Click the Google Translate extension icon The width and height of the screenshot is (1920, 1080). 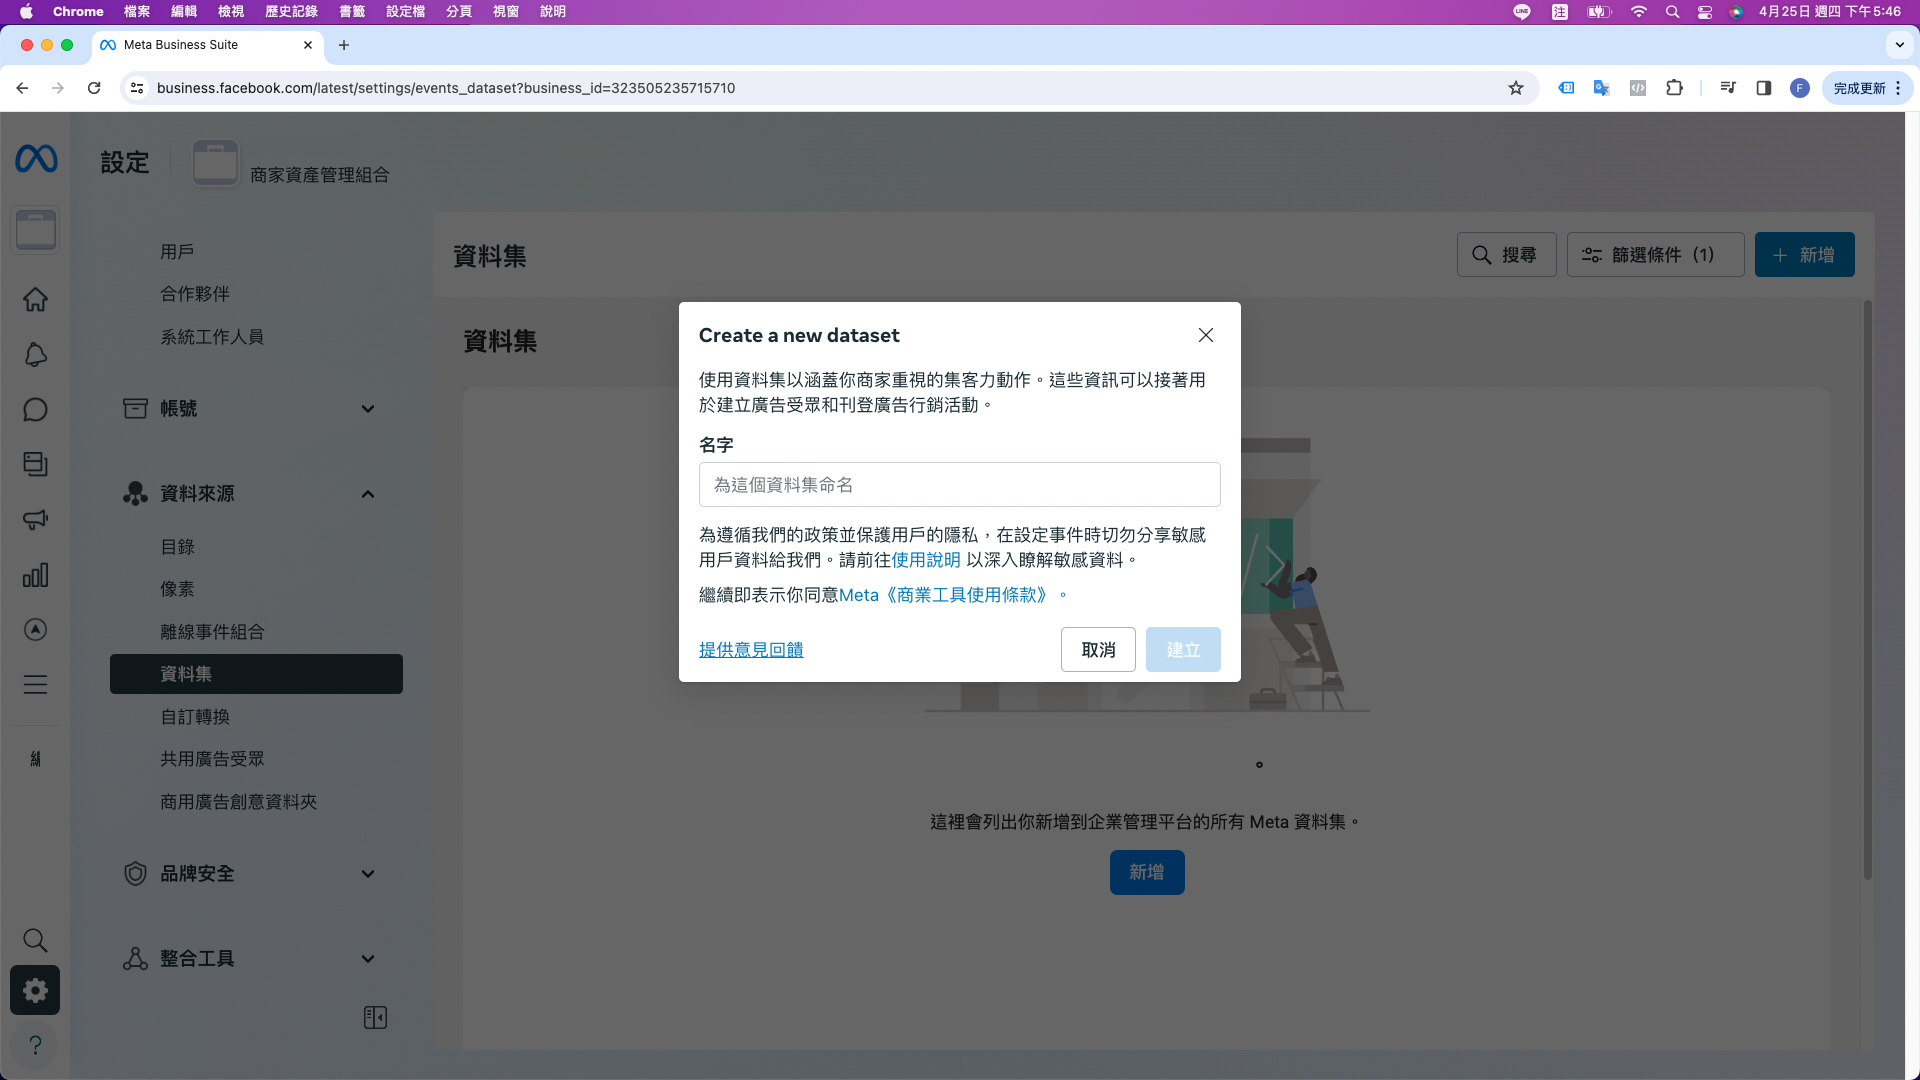point(1601,88)
